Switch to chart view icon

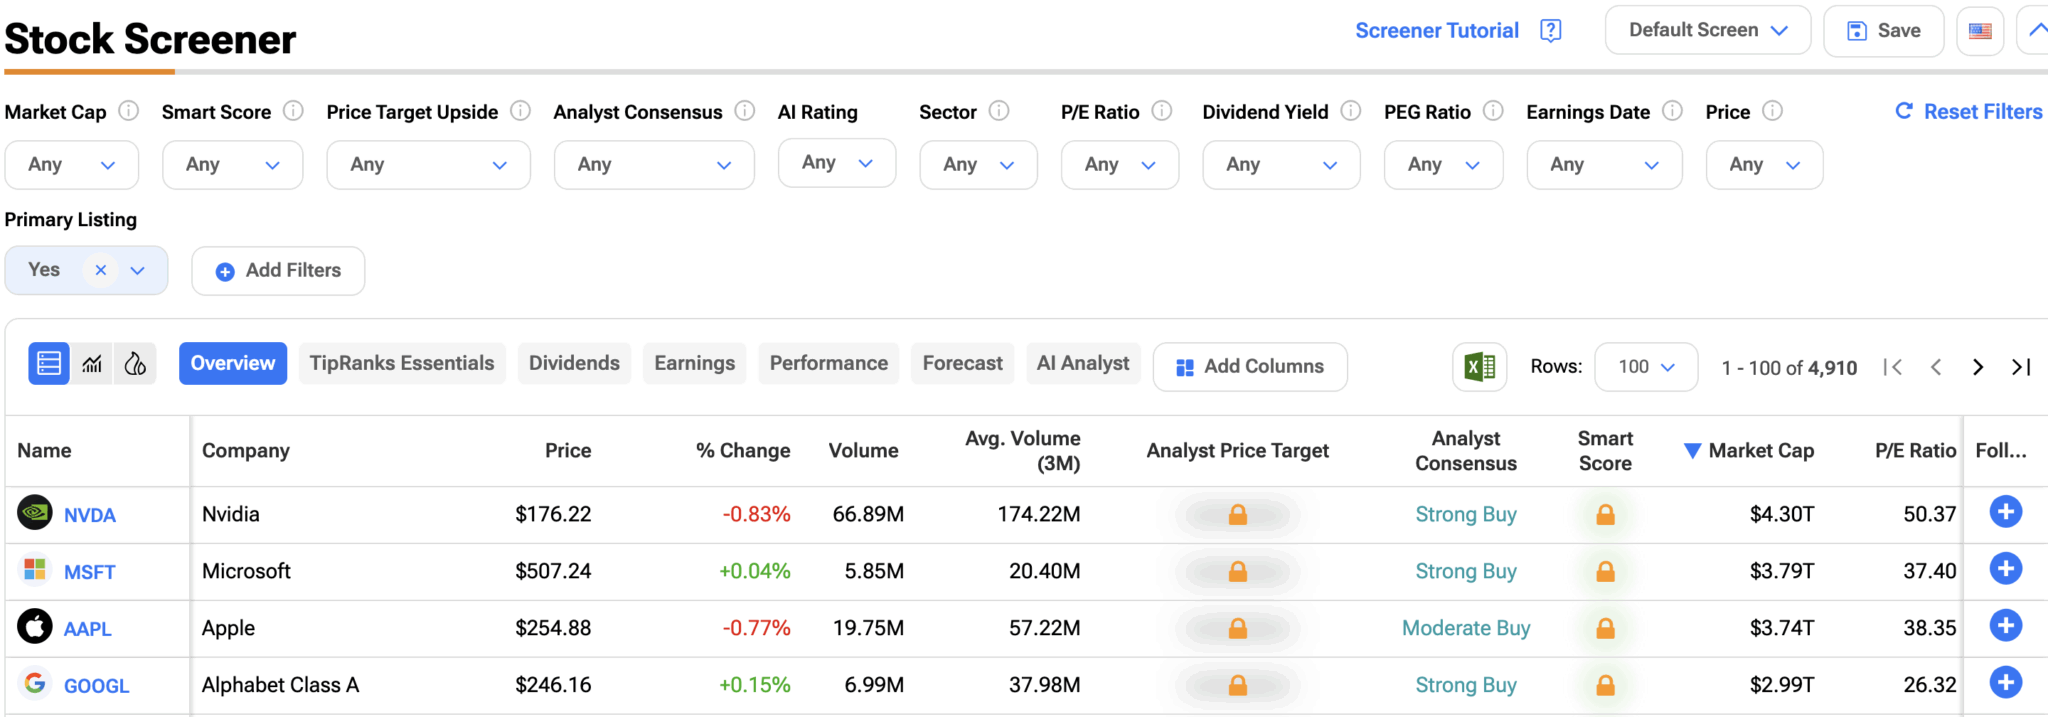tap(92, 364)
